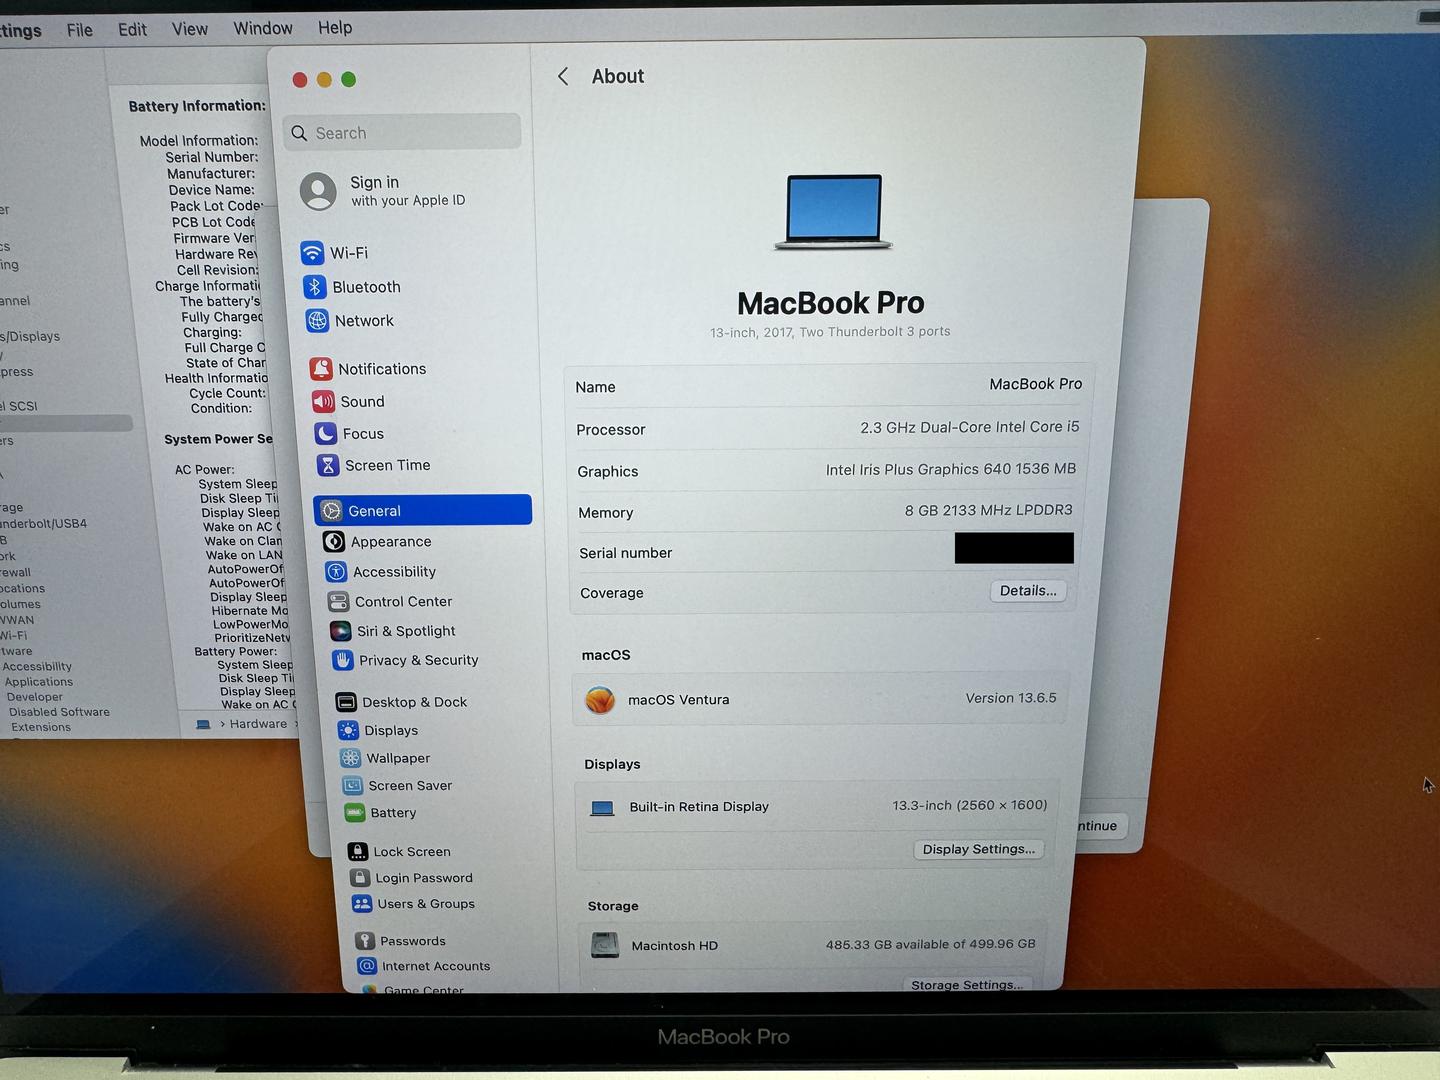This screenshot has height=1080, width=1440.
Task: Open Users & Groups icon
Action: (x=362, y=904)
